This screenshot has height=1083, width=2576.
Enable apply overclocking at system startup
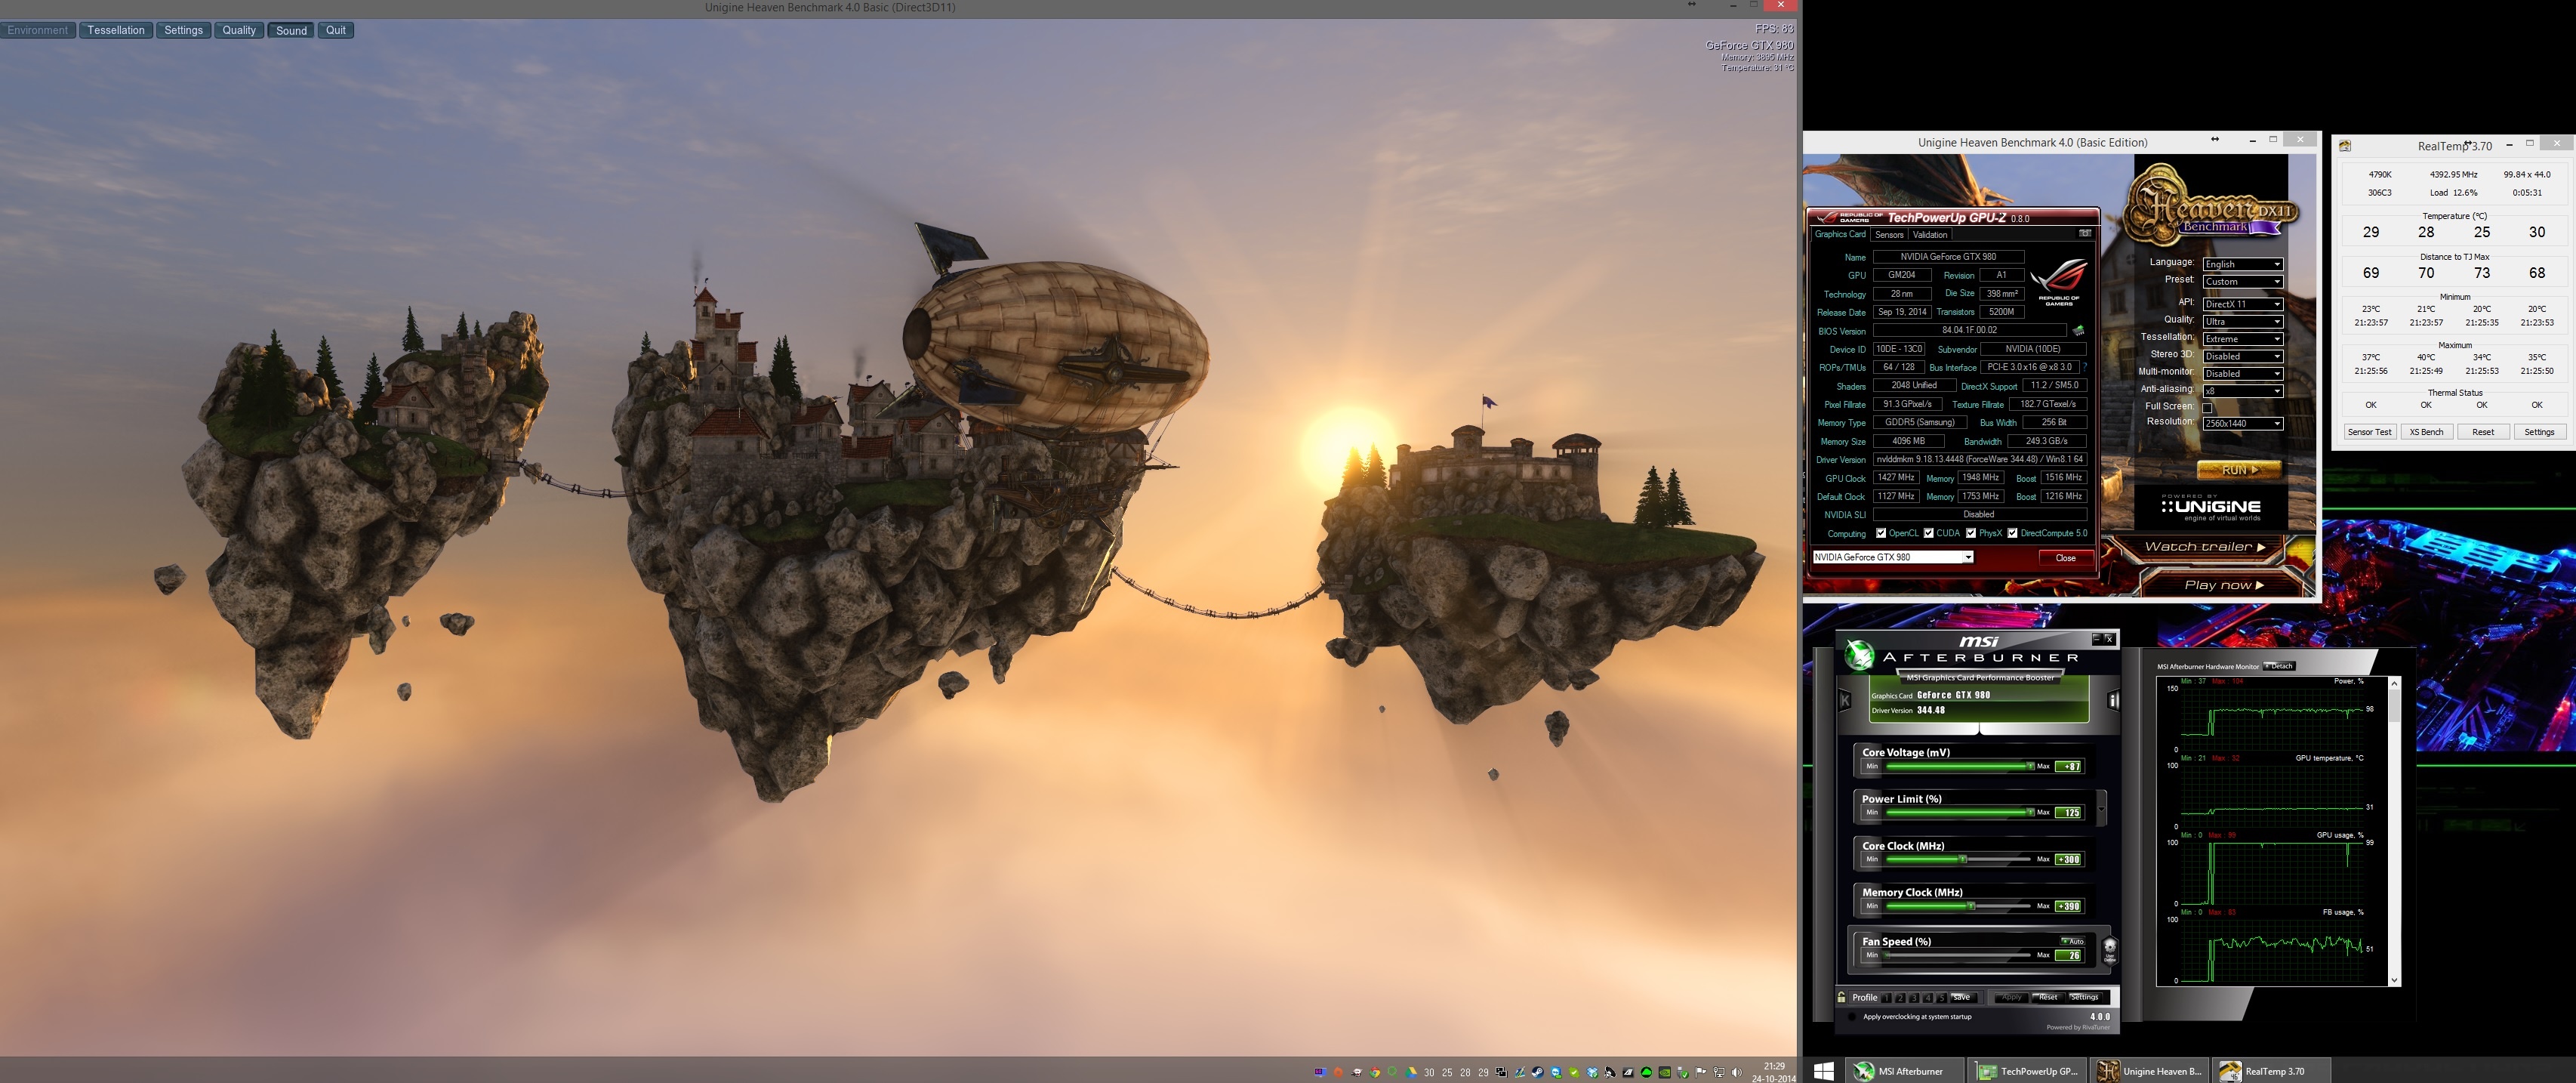point(1852,1017)
